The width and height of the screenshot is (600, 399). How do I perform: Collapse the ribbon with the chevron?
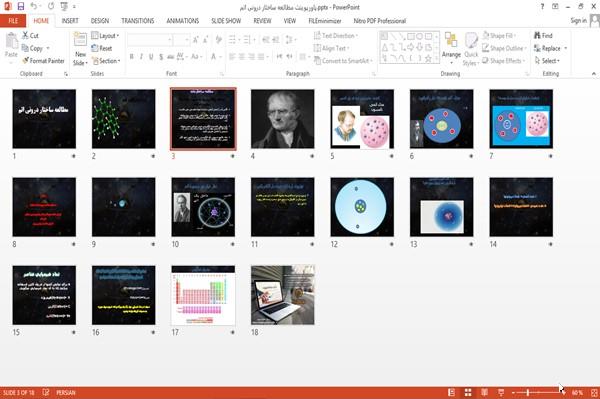point(594,73)
